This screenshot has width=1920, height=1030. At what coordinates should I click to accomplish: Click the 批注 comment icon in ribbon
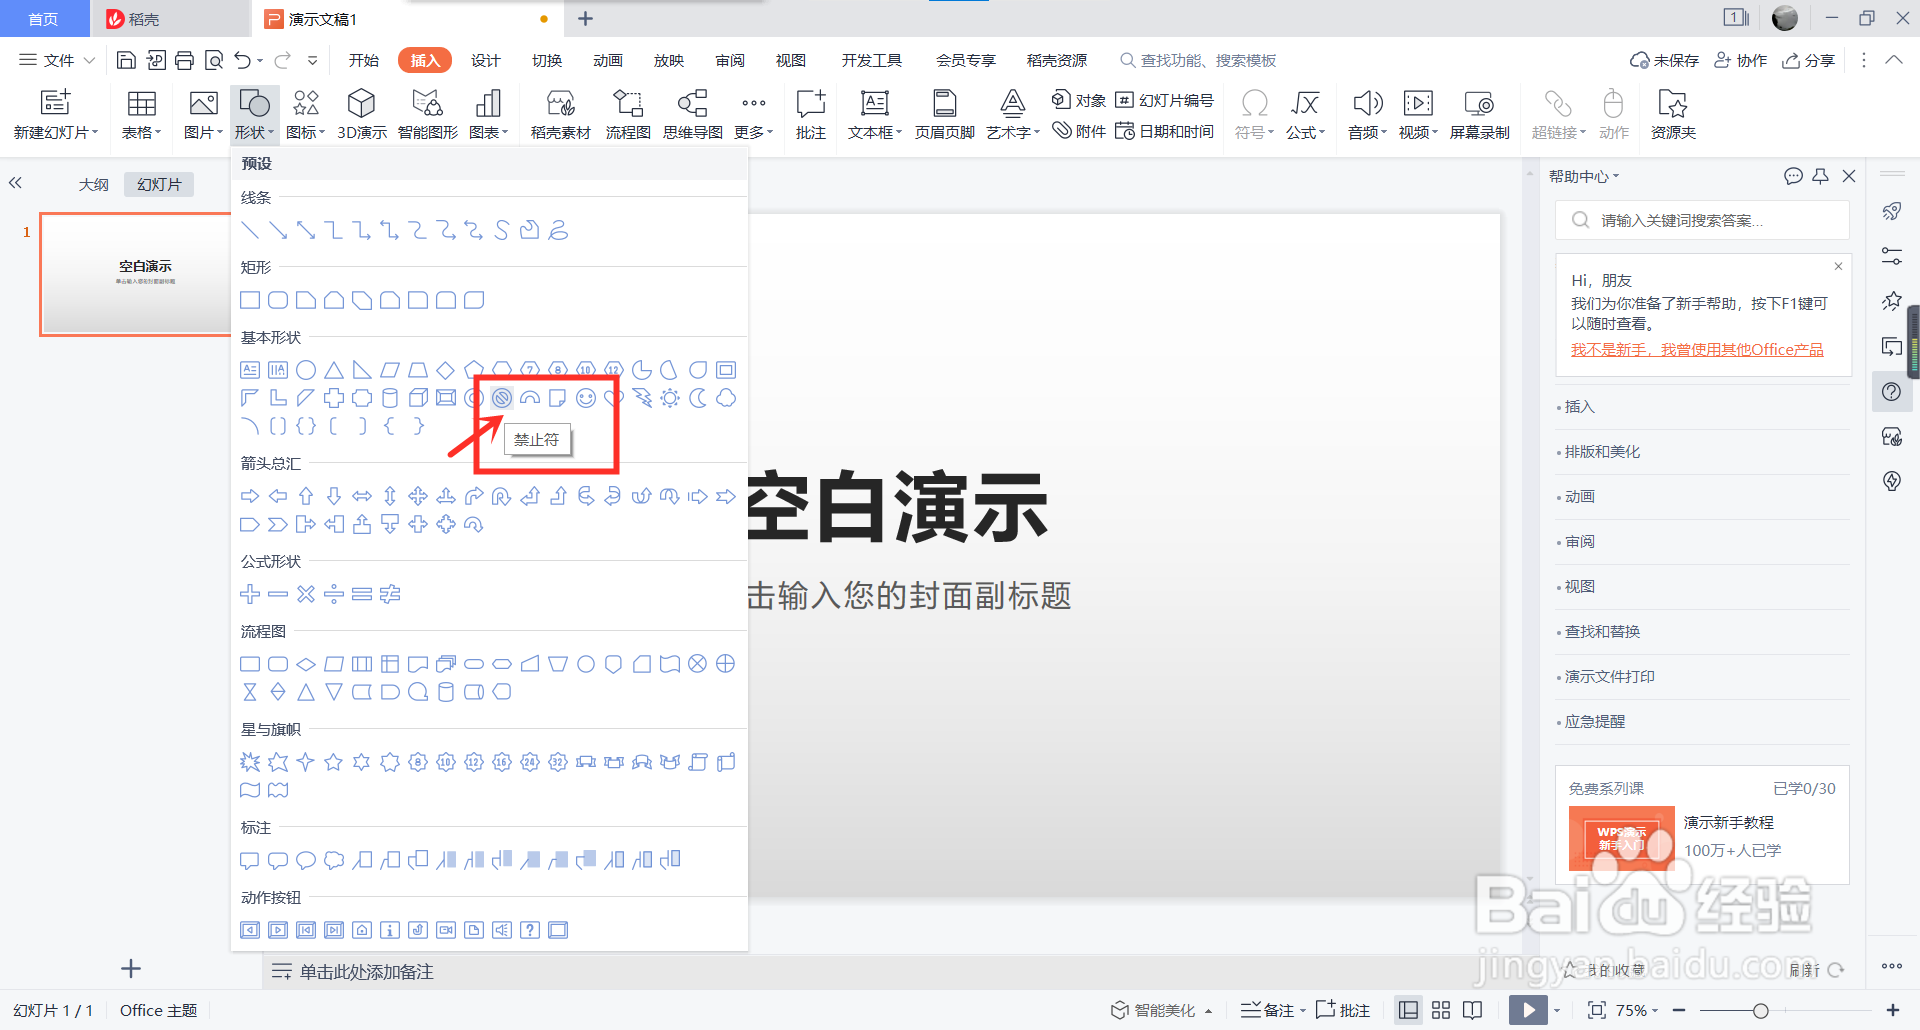[x=811, y=114]
